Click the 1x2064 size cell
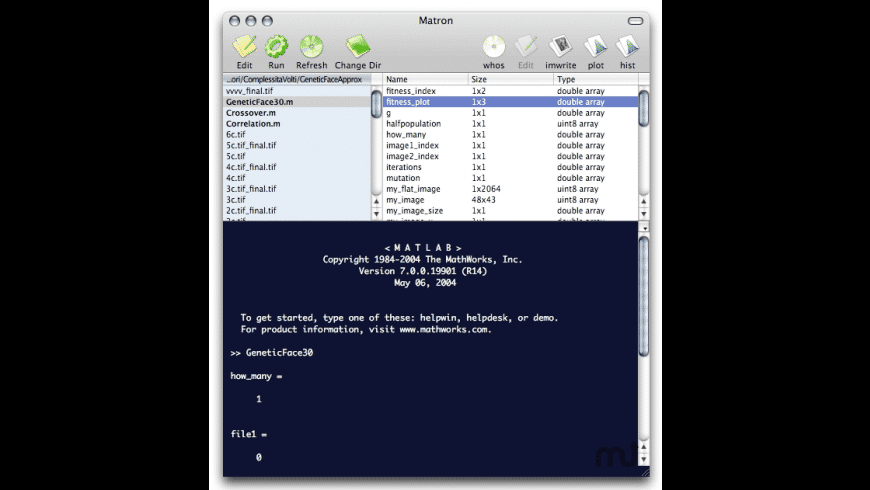 pos(486,189)
